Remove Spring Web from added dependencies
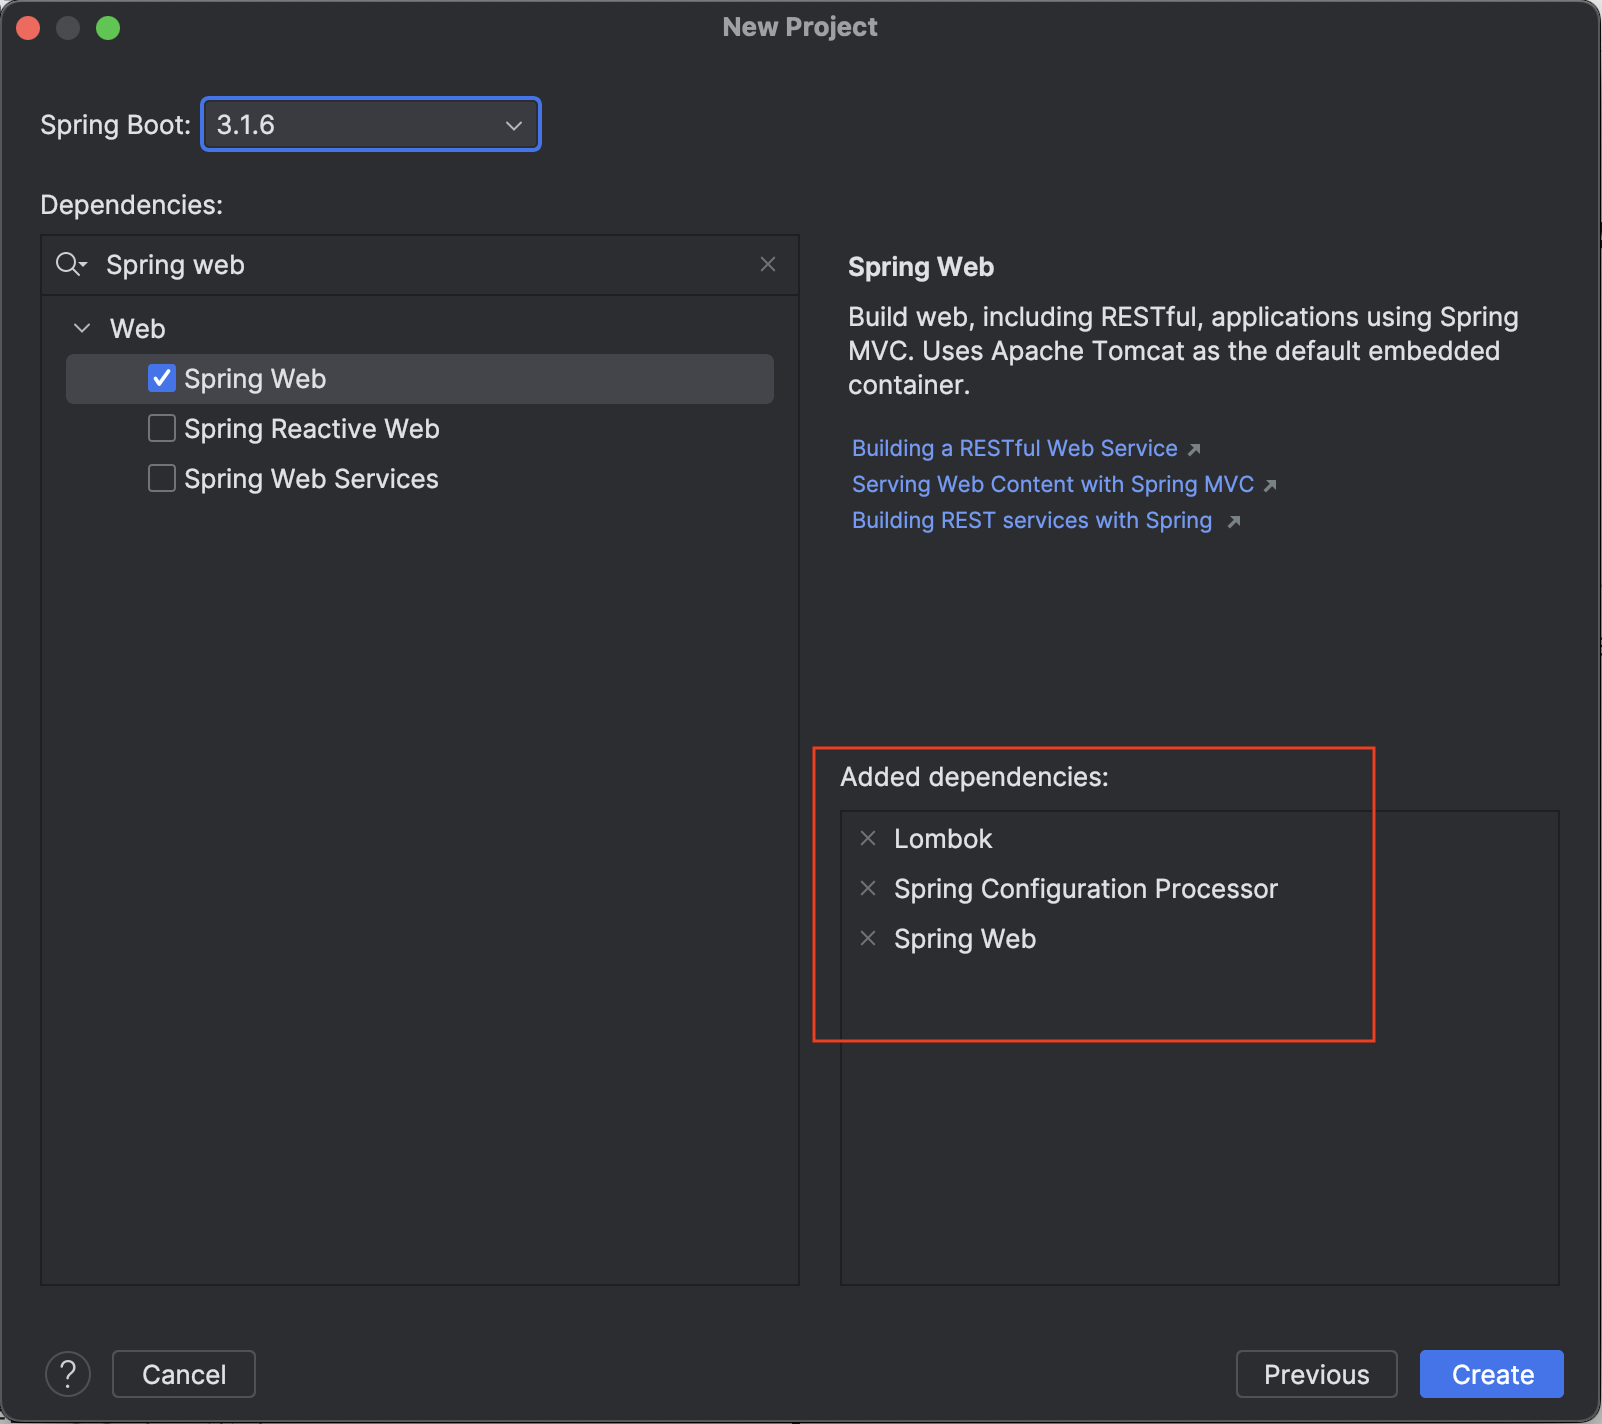The width and height of the screenshot is (1602, 1424). click(x=868, y=938)
